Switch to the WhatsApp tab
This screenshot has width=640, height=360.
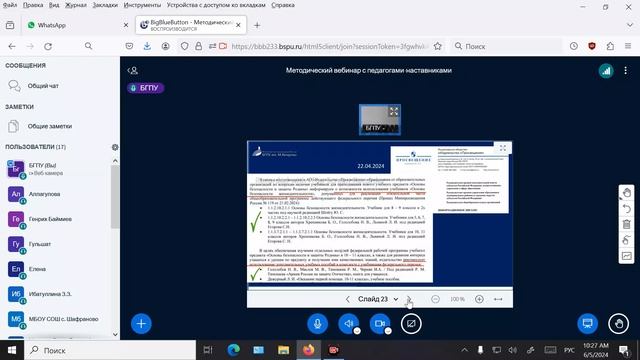tap(78, 25)
